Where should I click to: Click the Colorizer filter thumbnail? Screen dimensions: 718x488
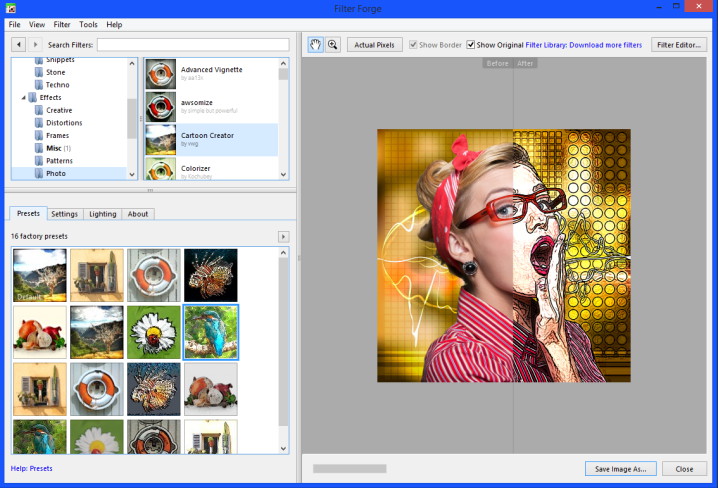[161, 169]
